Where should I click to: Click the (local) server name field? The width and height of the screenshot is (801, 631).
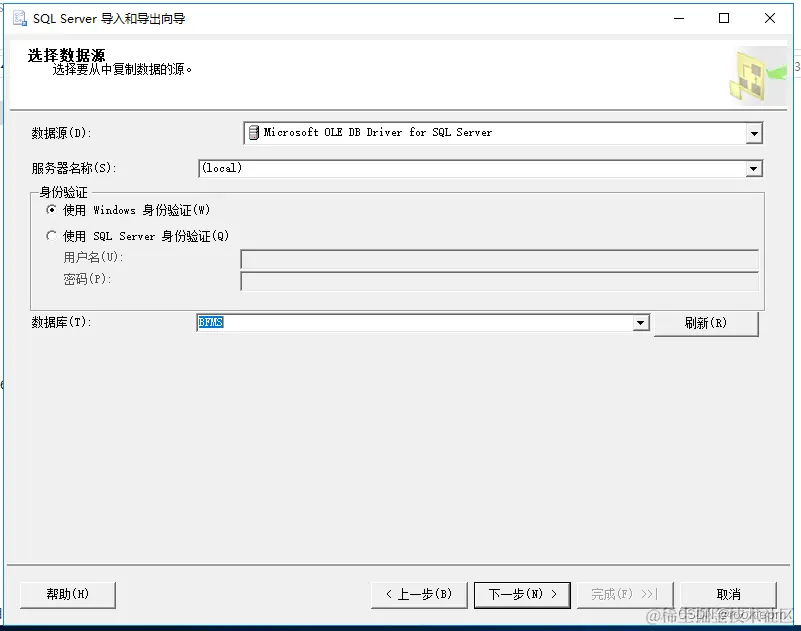(x=480, y=169)
